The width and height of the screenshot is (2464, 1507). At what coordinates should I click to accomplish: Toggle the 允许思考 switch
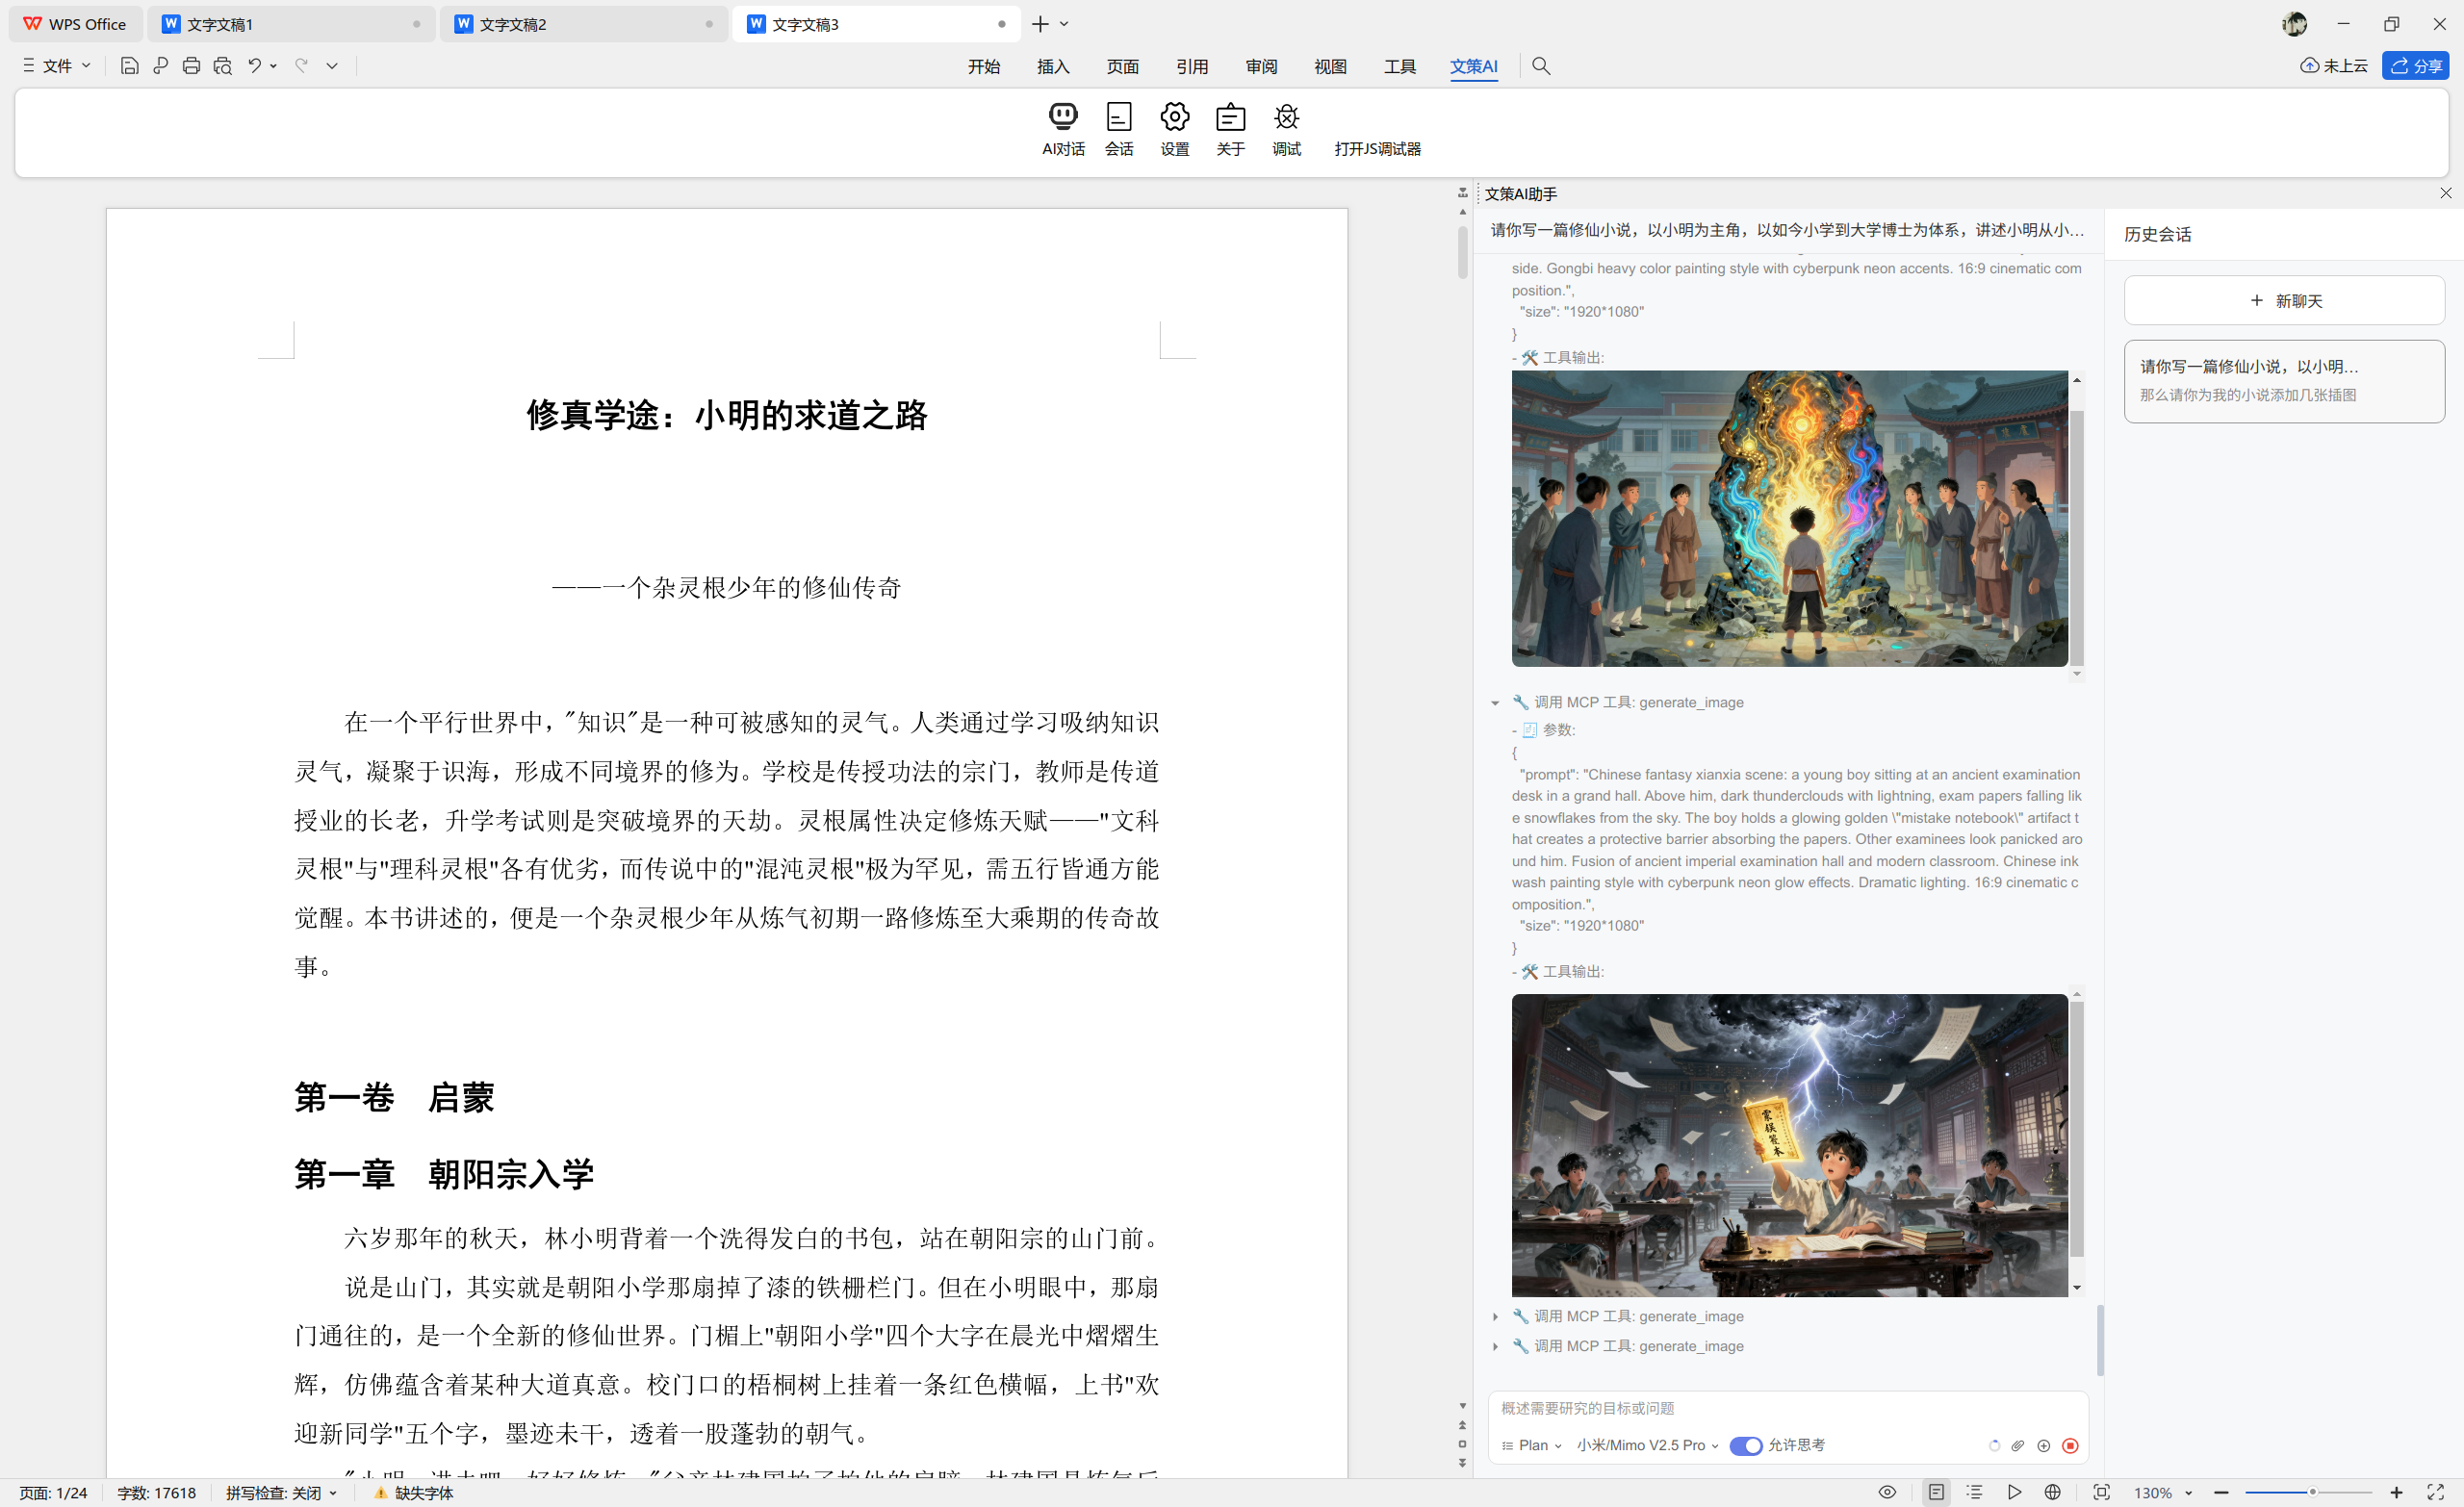click(1746, 1445)
